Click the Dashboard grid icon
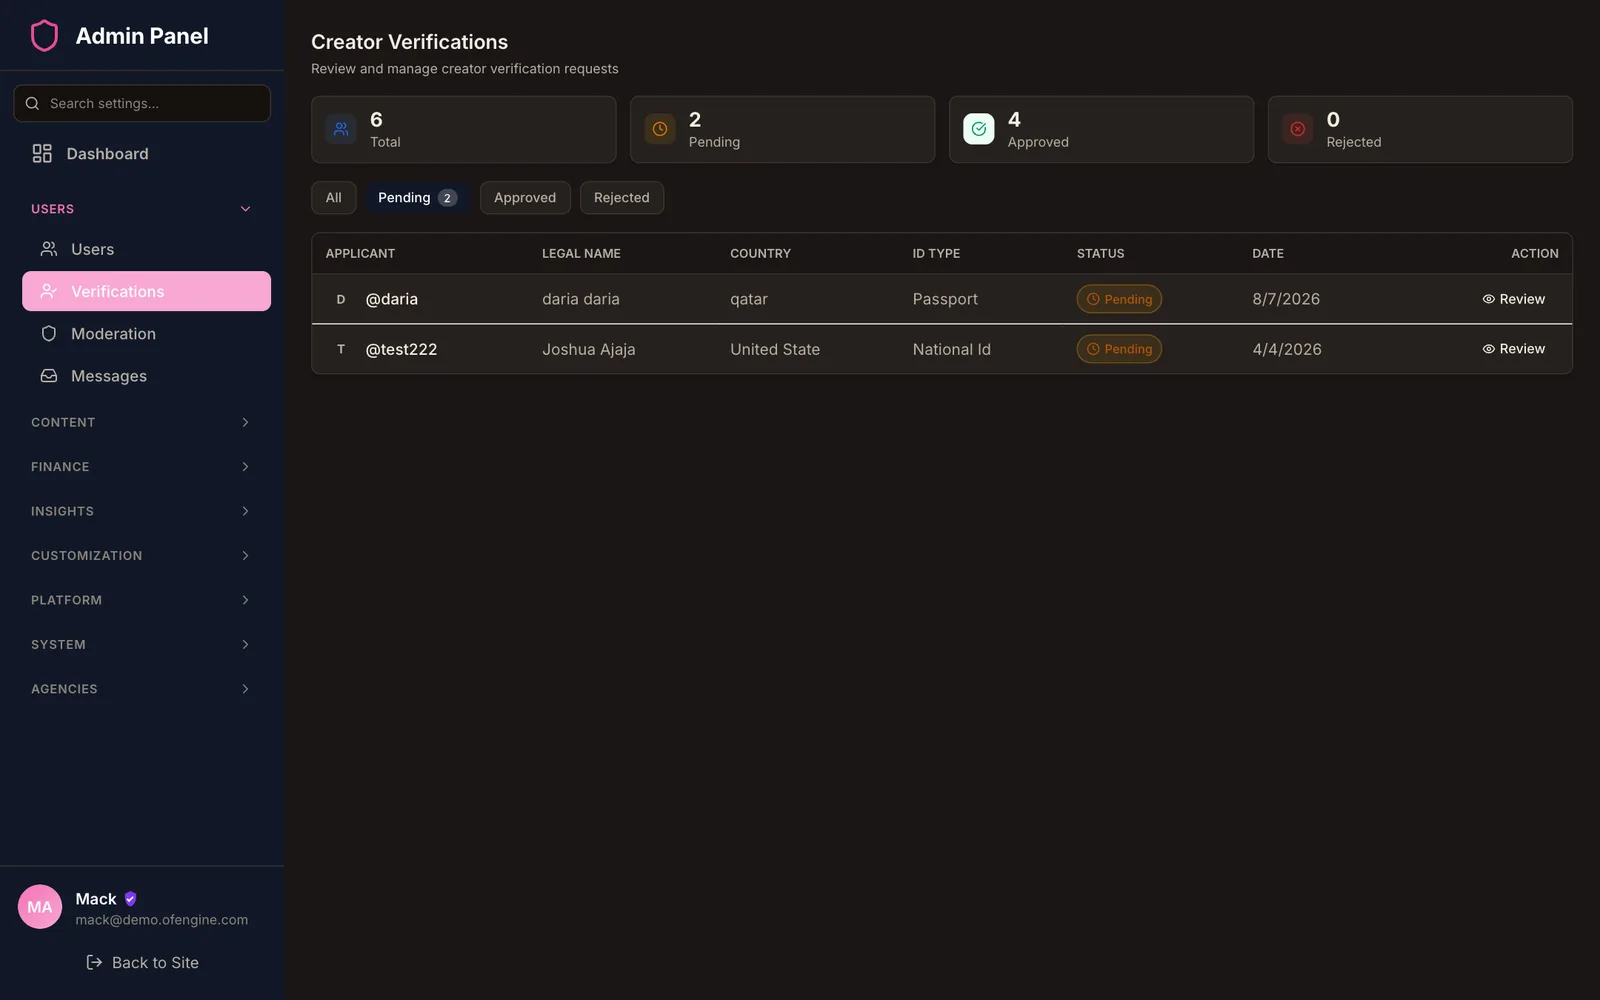This screenshot has height=1000, width=1600. click(42, 153)
